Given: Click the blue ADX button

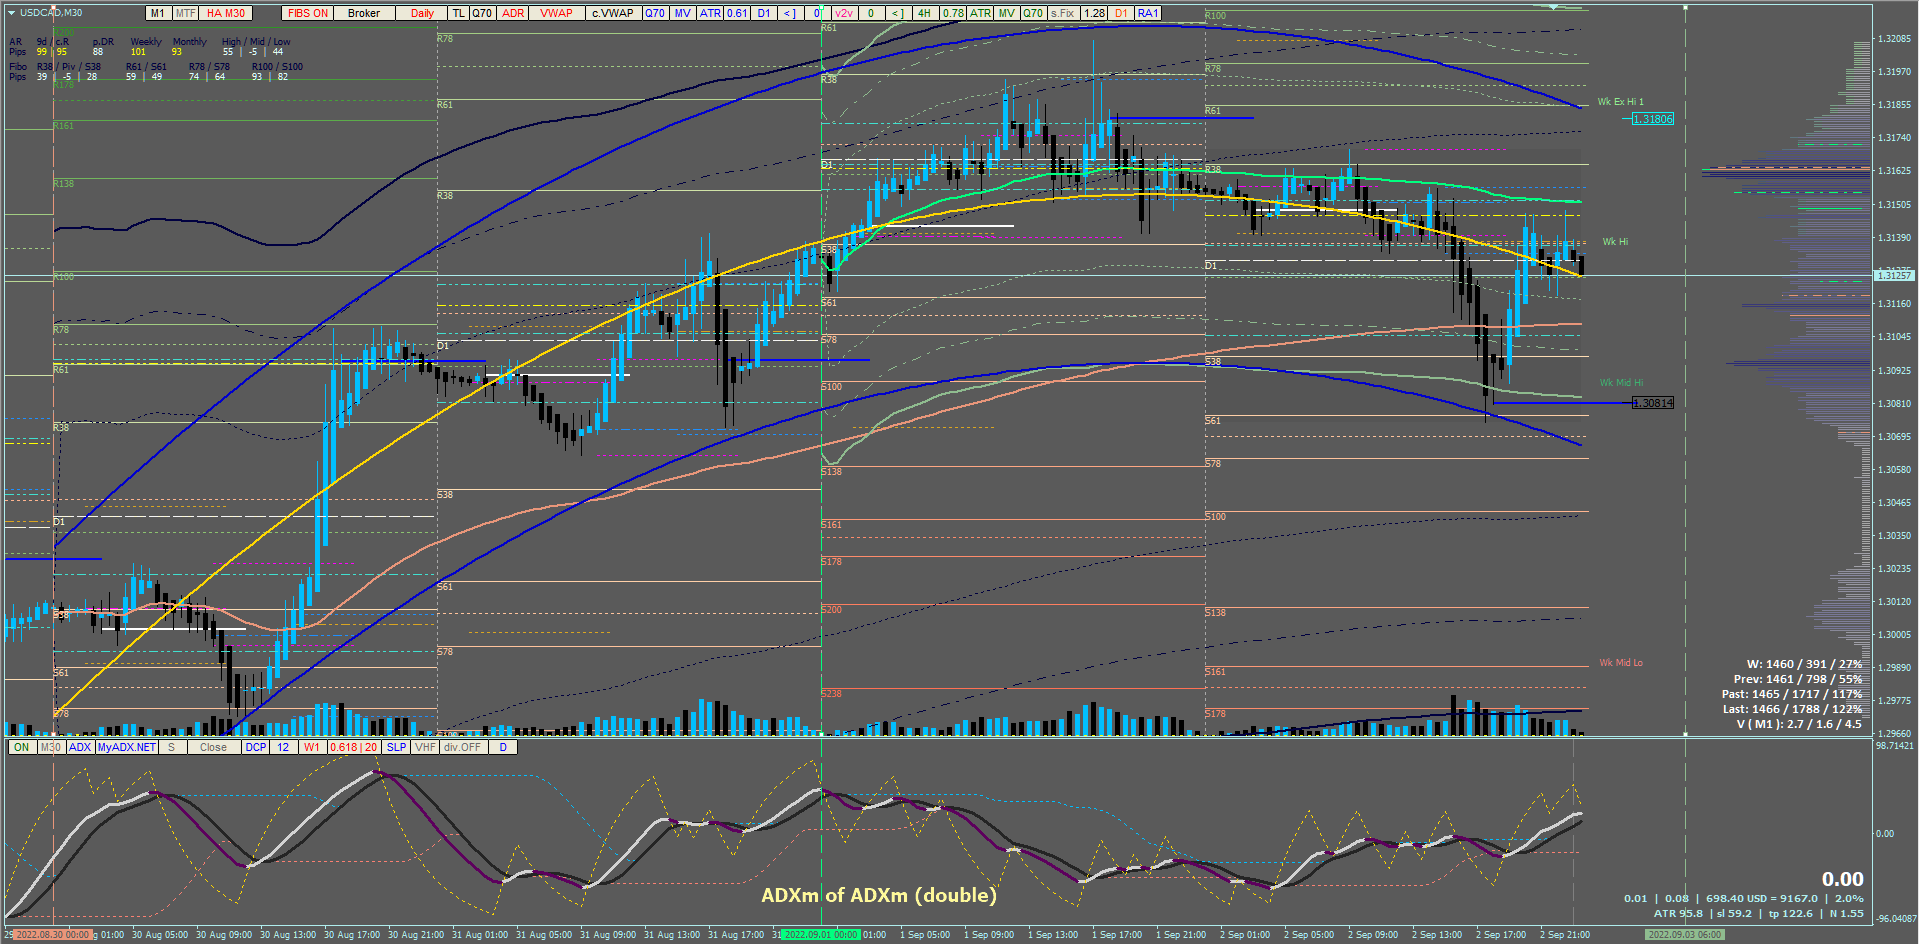Looking at the screenshot, I should [80, 747].
